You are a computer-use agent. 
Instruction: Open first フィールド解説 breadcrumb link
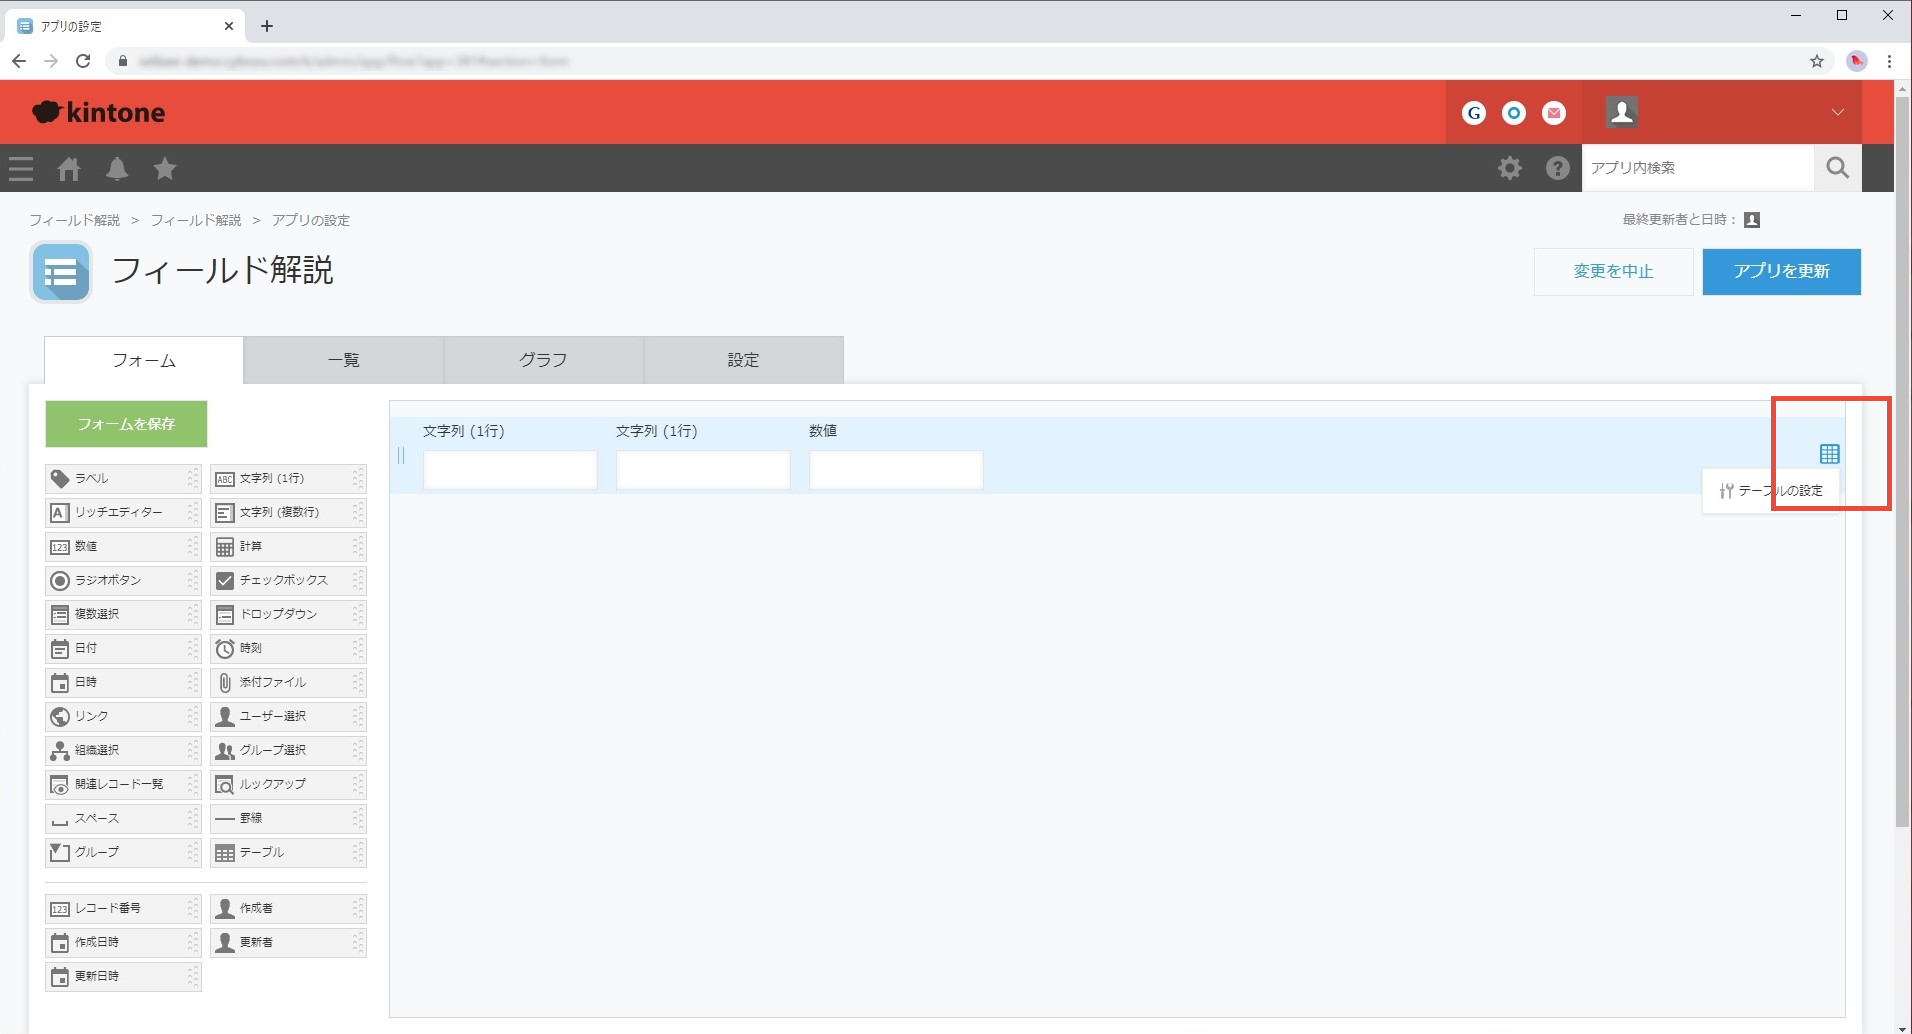click(x=74, y=220)
